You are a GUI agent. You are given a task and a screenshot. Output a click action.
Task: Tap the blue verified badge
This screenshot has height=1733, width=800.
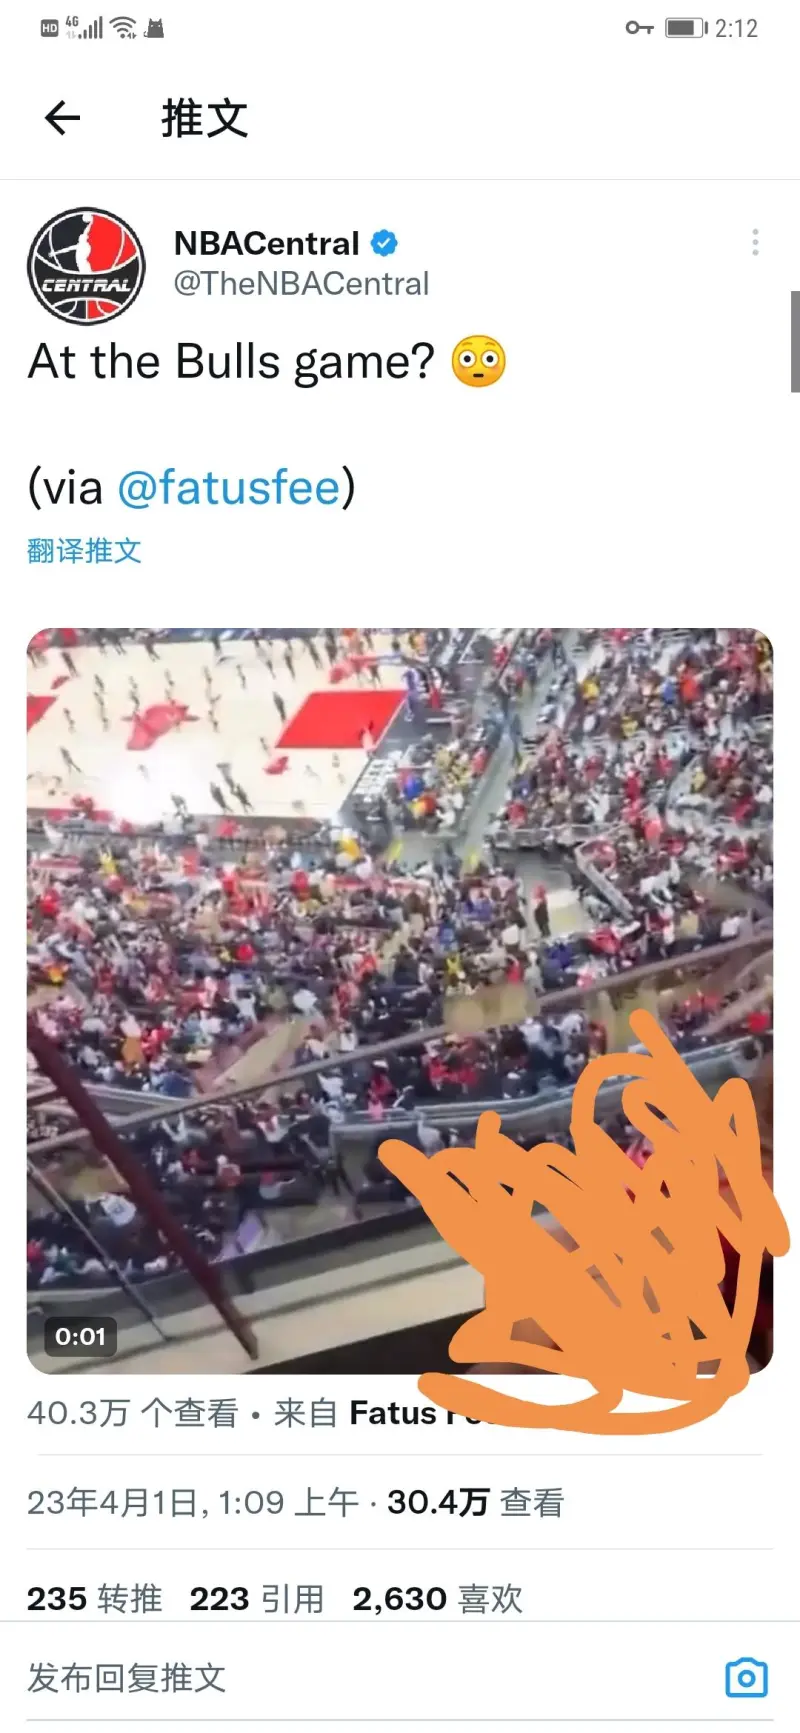(x=385, y=243)
